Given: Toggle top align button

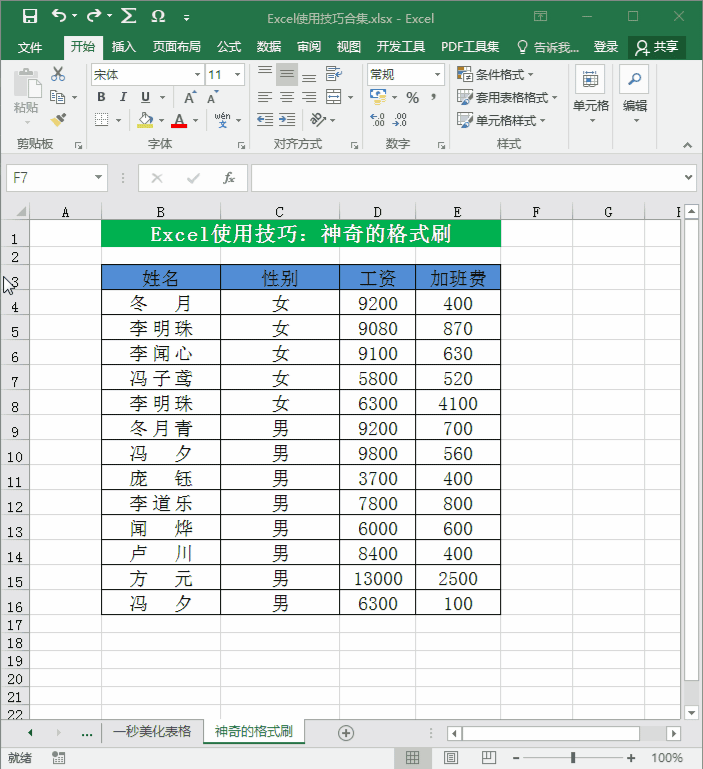Looking at the screenshot, I should click(x=265, y=74).
